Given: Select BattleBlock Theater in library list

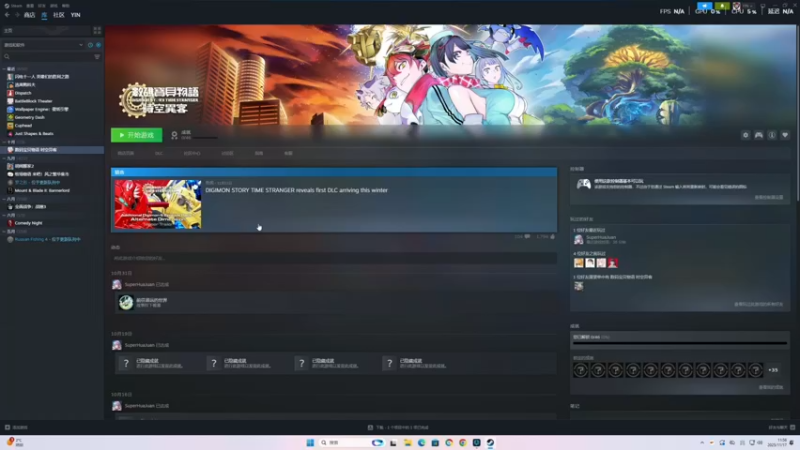Looking at the screenshot, I should [x=33, y=101].
